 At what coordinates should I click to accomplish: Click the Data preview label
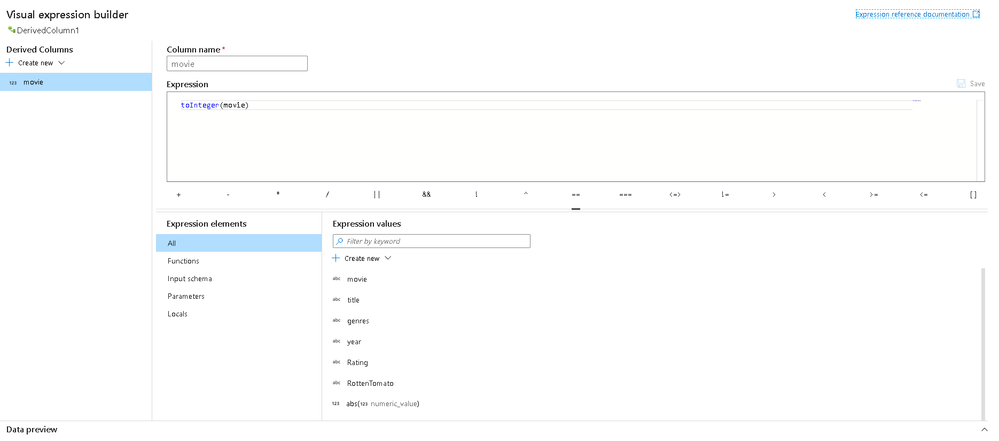point(32,430)
